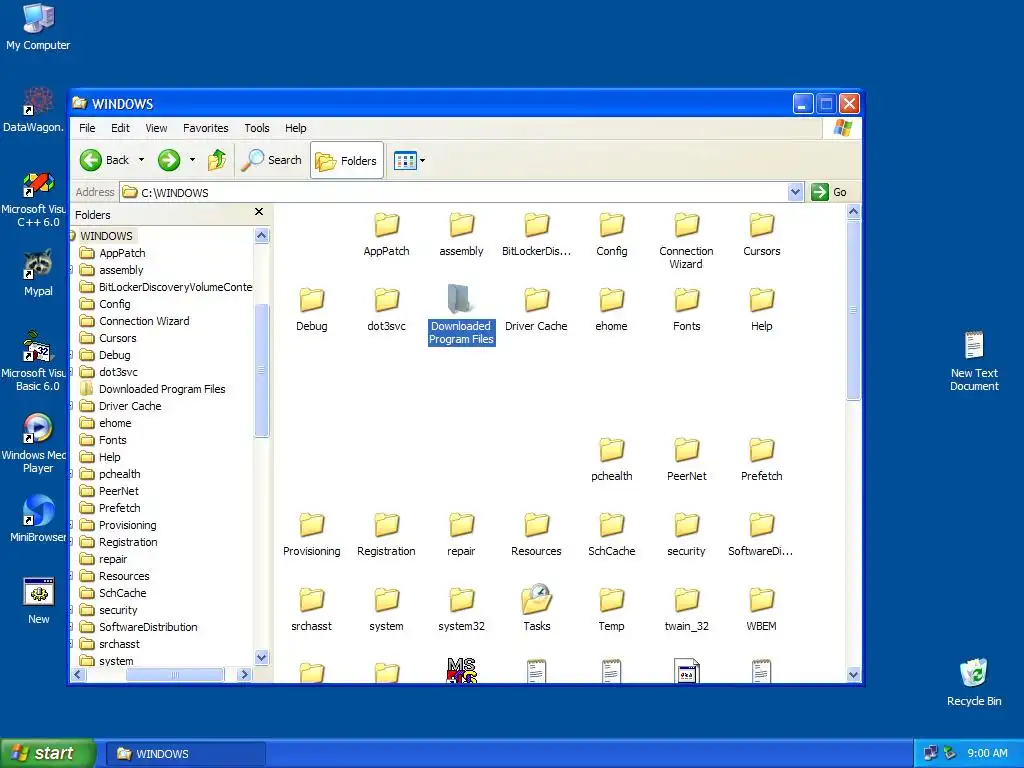
Task: Open the Help menu
Action: click(295, 128)
